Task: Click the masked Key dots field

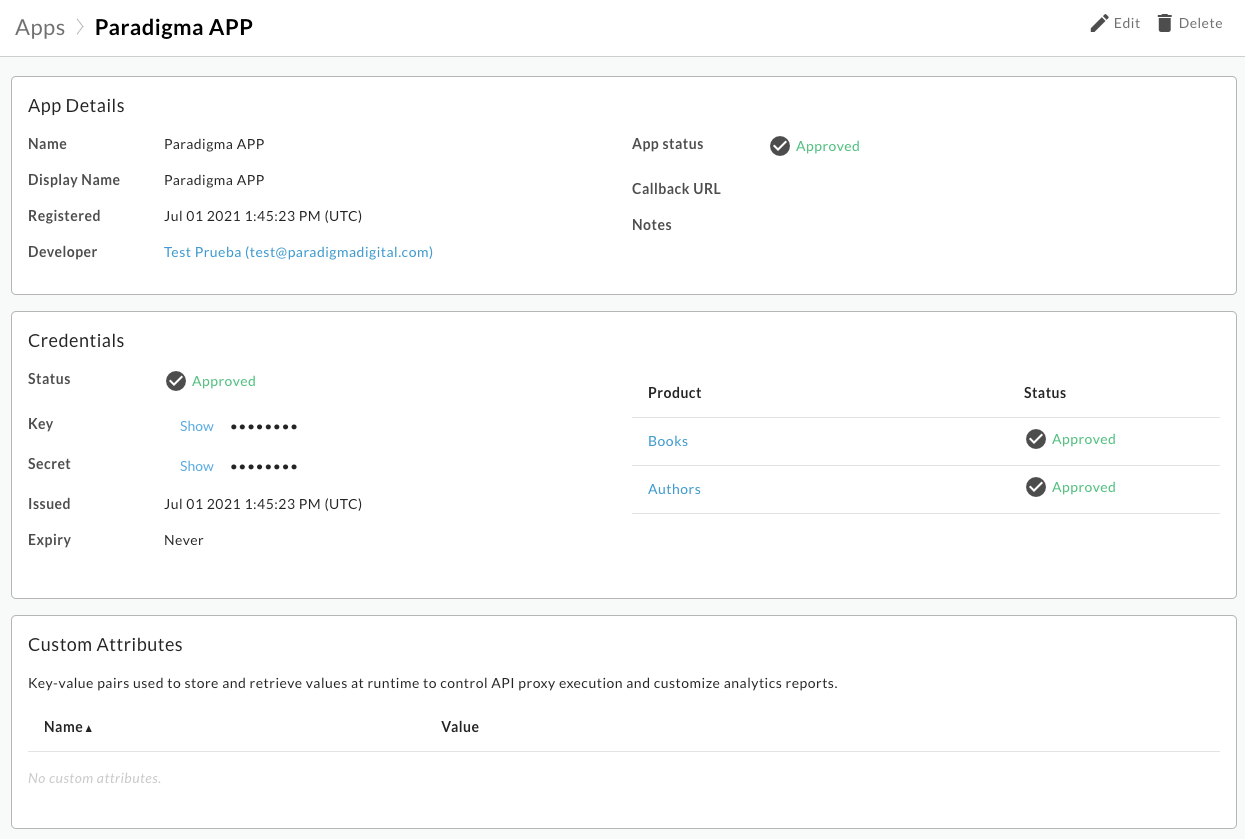Action: tap(263, 425)
